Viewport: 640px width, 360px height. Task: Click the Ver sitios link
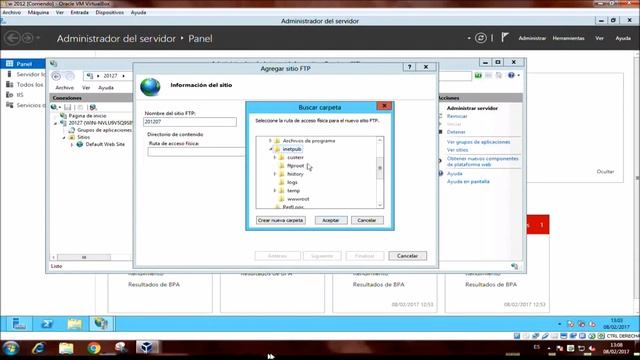coord(457,150)
